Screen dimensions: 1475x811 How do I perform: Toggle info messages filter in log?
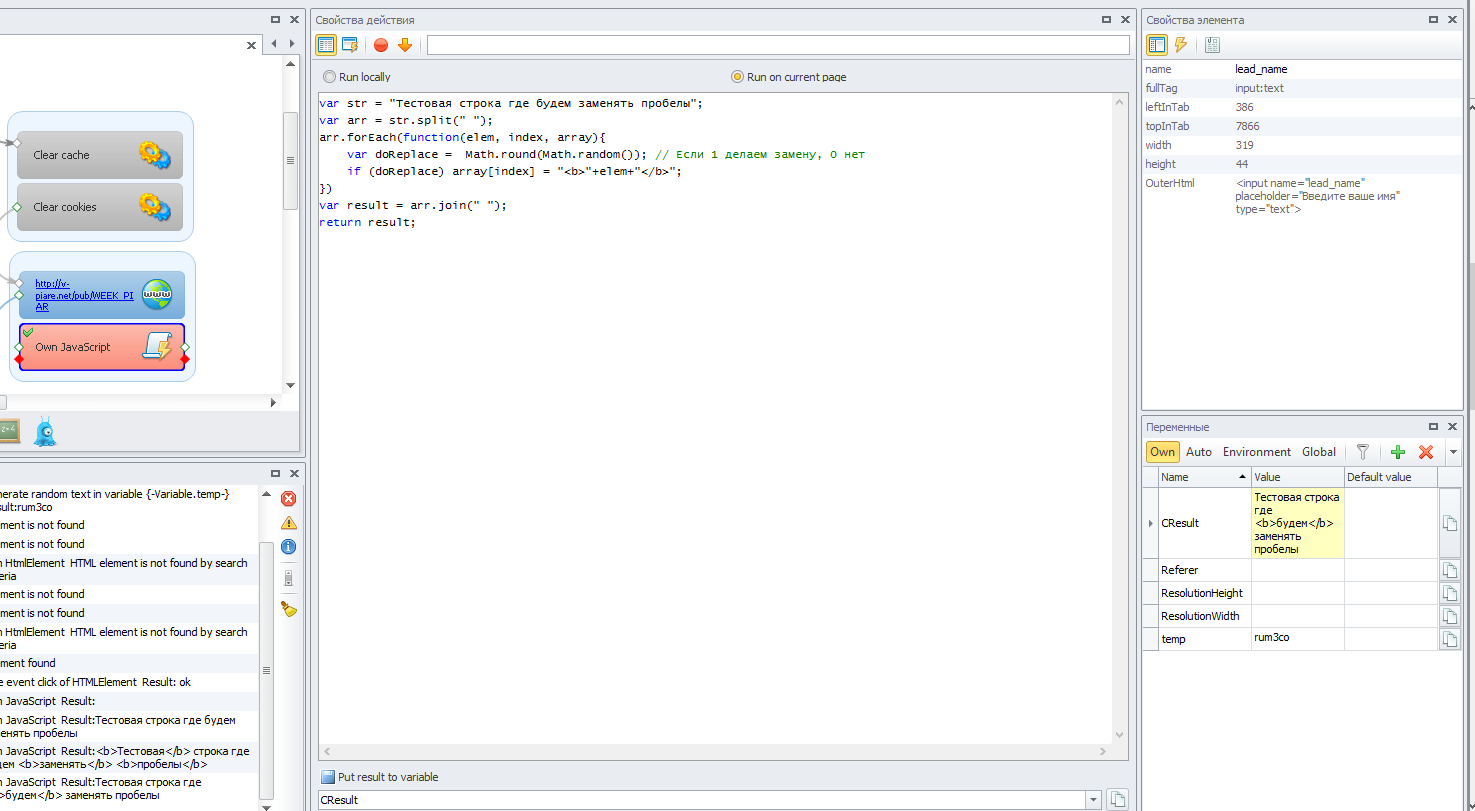(289, 547)
